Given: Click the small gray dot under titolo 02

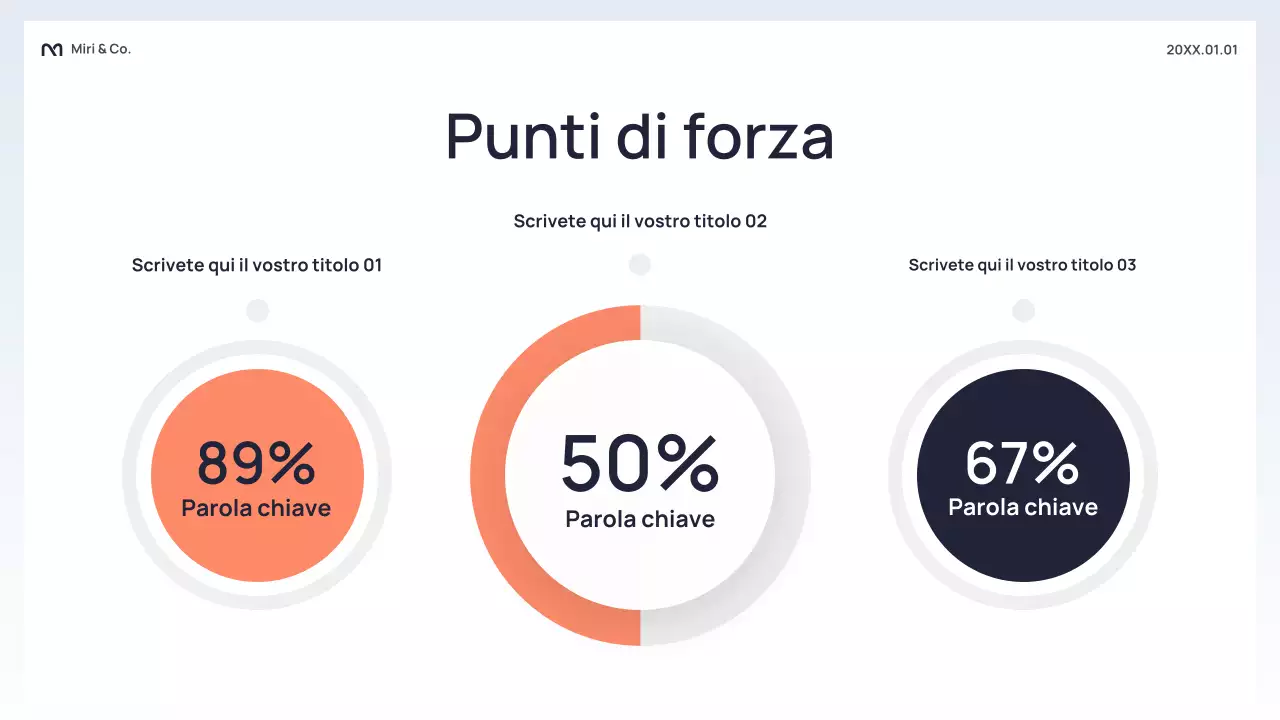Looking at the screenshot, I should pos(640,265).
